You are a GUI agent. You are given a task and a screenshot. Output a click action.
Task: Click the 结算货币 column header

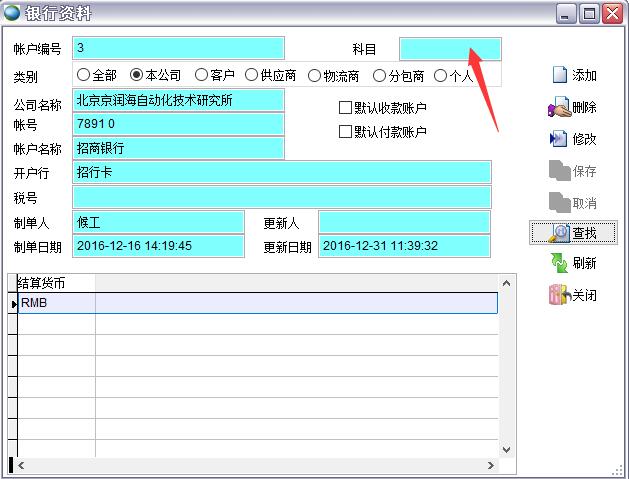[x=56, y=283]
